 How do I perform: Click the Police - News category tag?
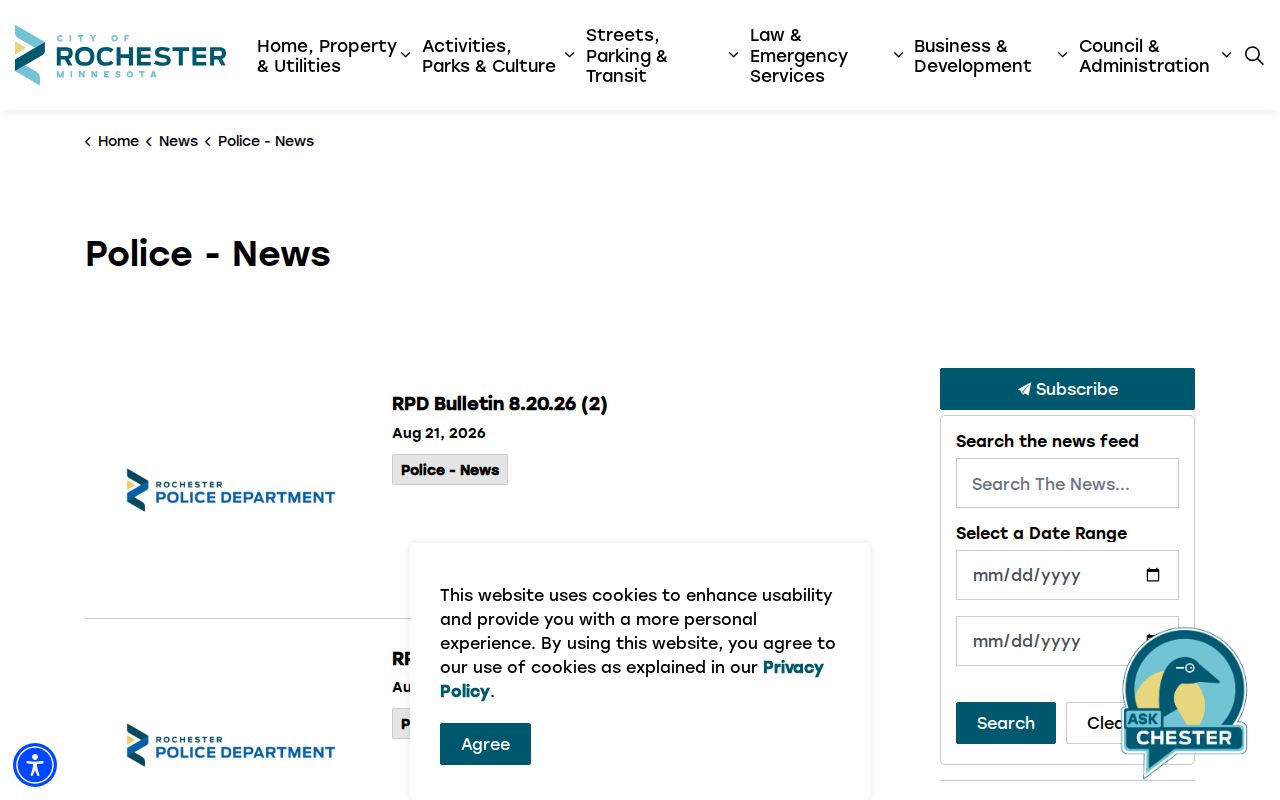450,470
